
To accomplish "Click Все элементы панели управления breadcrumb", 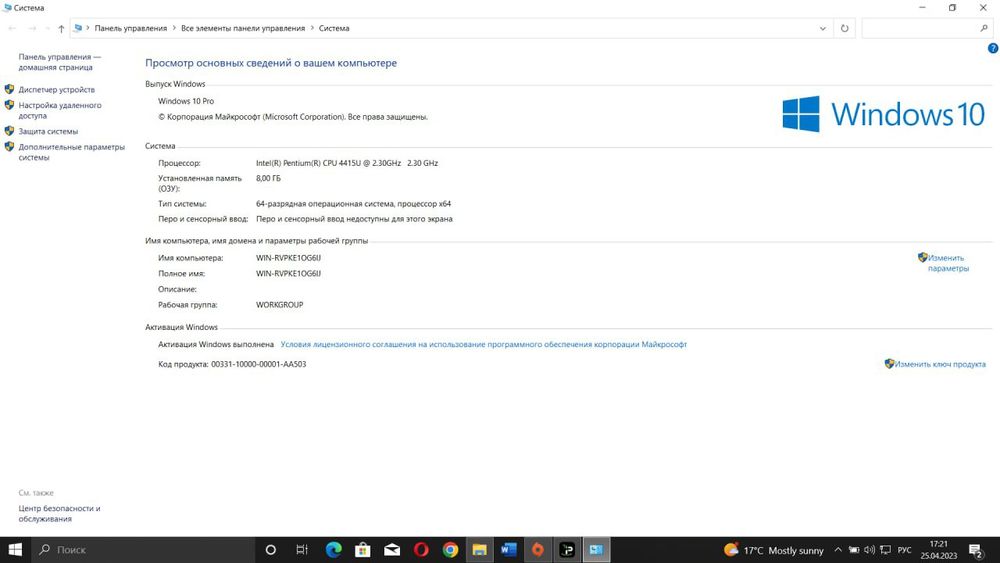I will pyautogui.click(x=243, y=28).
